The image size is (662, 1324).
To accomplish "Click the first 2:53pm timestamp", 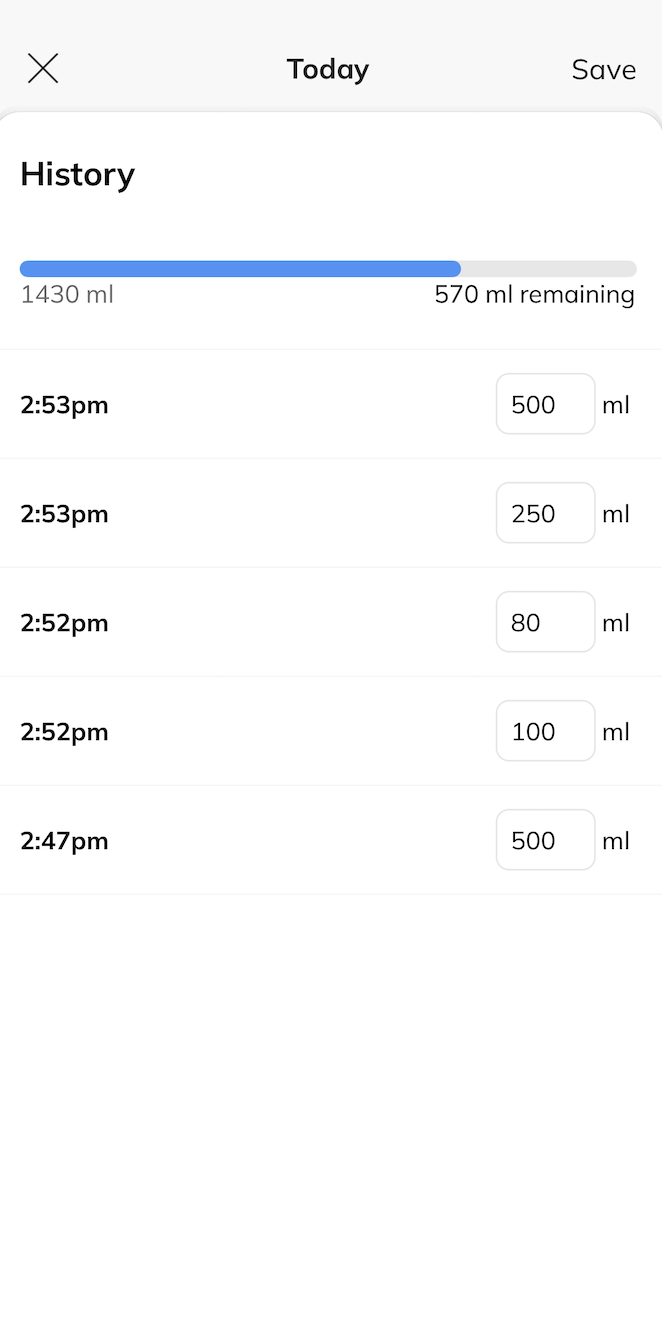I will (x=64, y=404).
